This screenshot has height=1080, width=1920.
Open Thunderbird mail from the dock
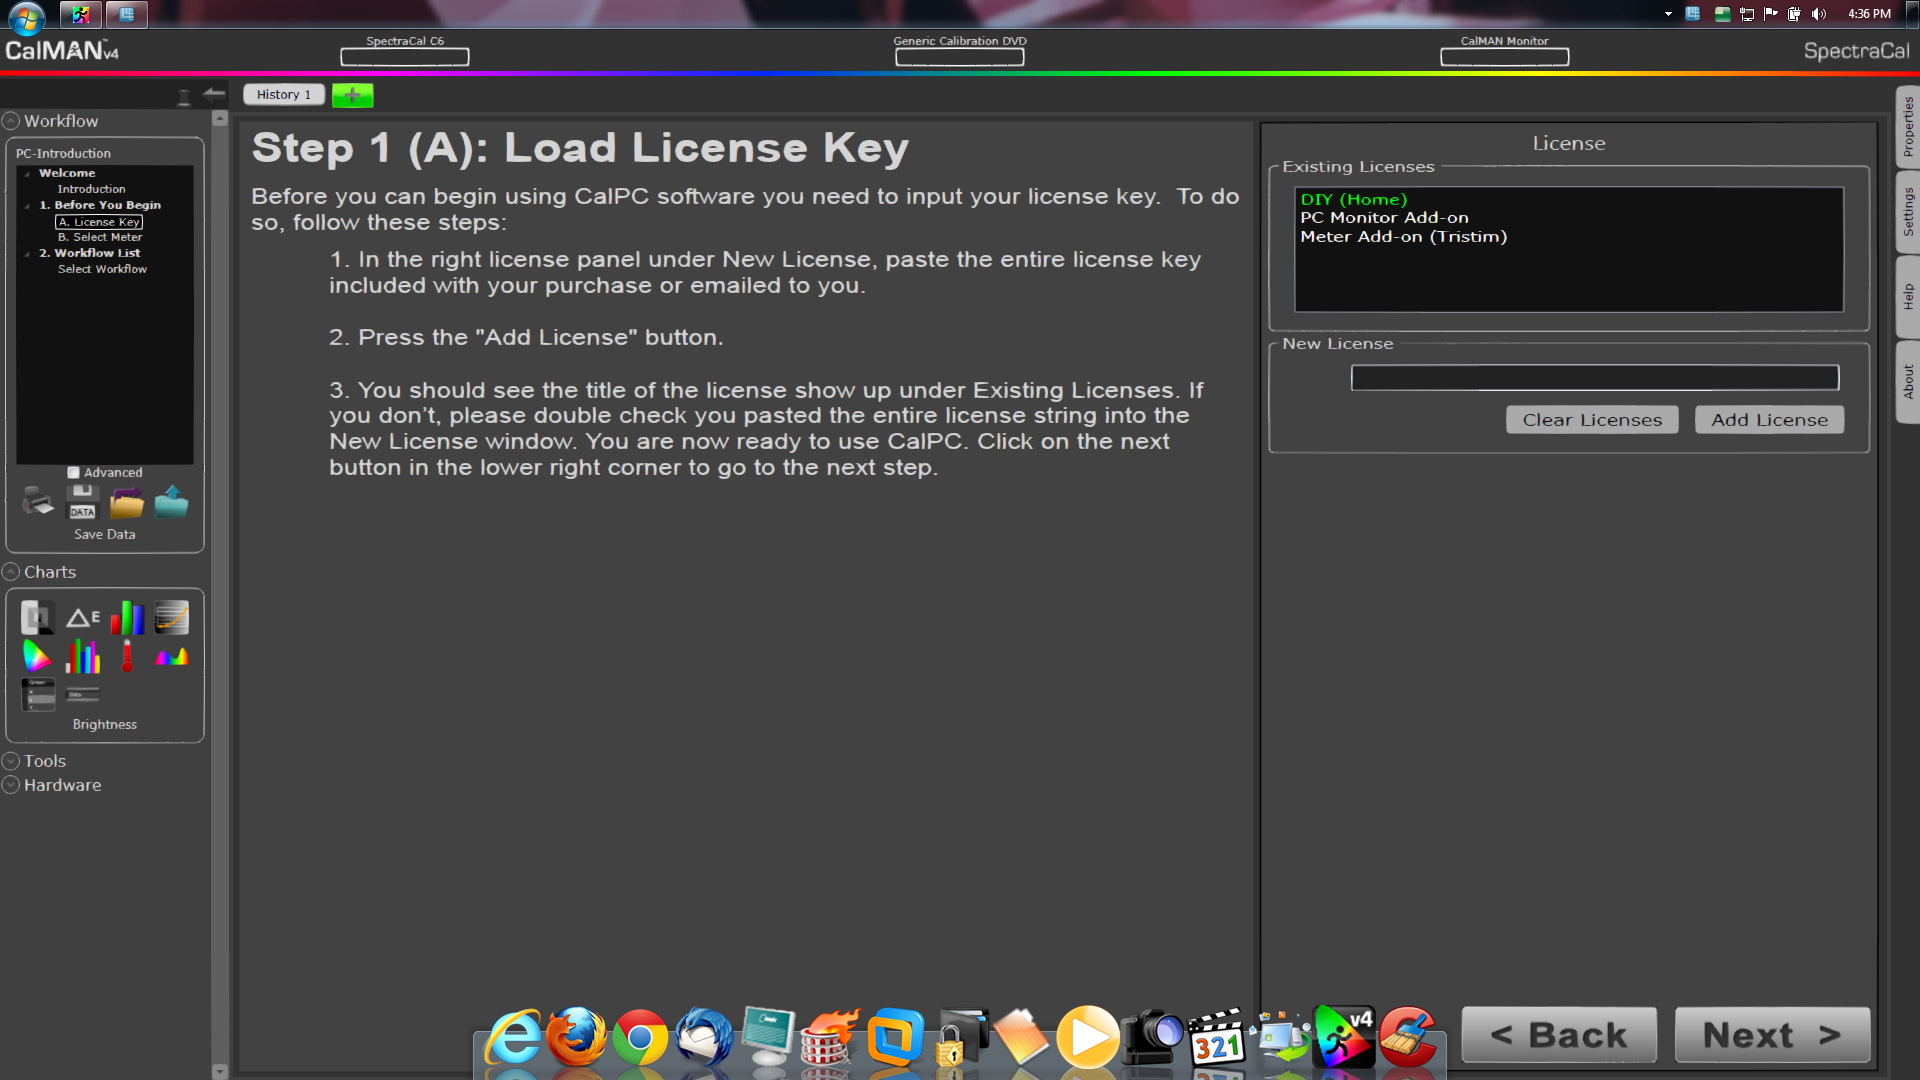coord(704,1037)
